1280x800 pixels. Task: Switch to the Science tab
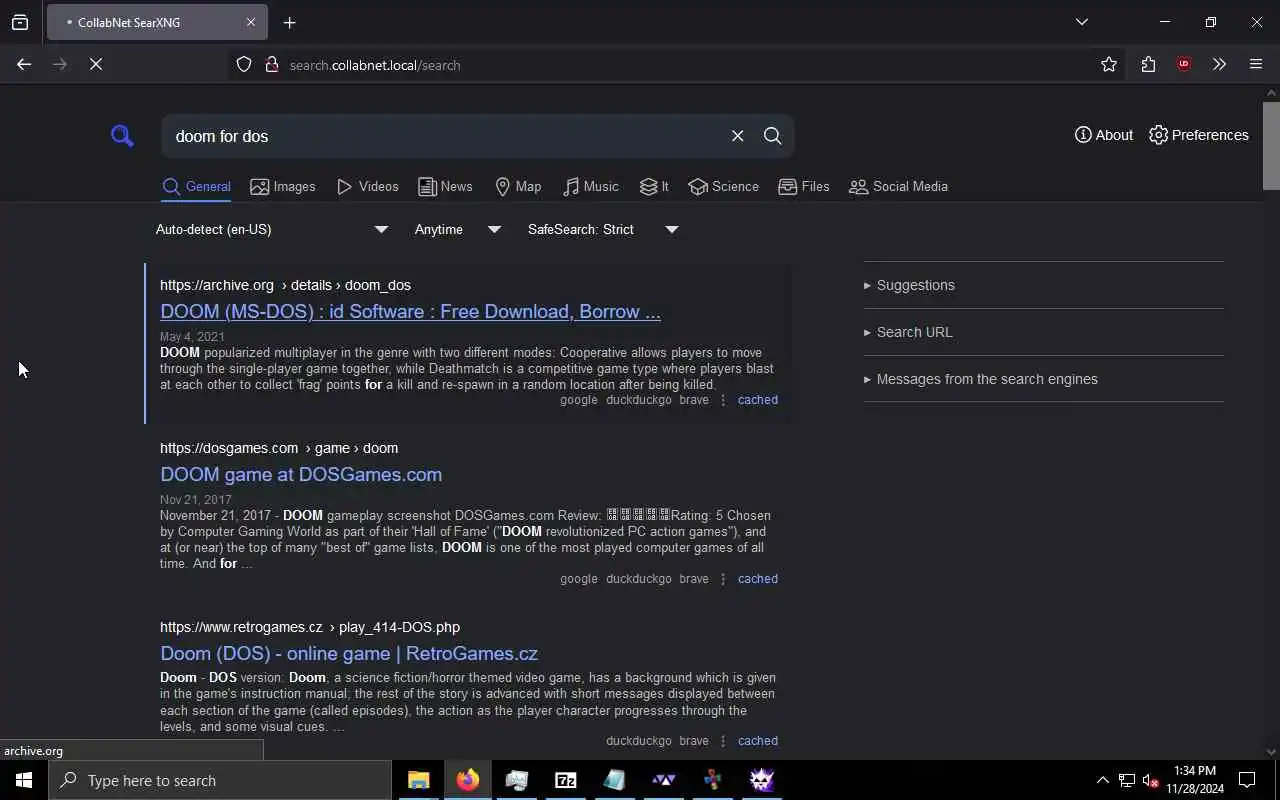tap(723, 187)
